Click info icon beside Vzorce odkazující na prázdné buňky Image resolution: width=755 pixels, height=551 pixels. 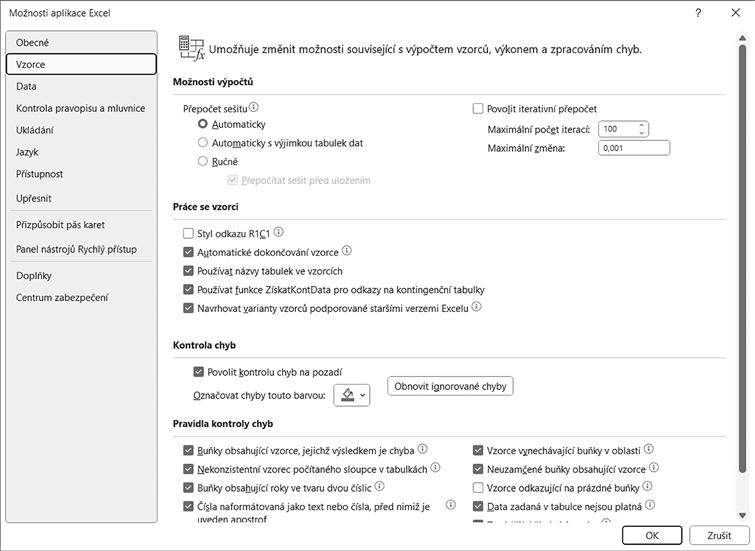(x=647, y=487)
